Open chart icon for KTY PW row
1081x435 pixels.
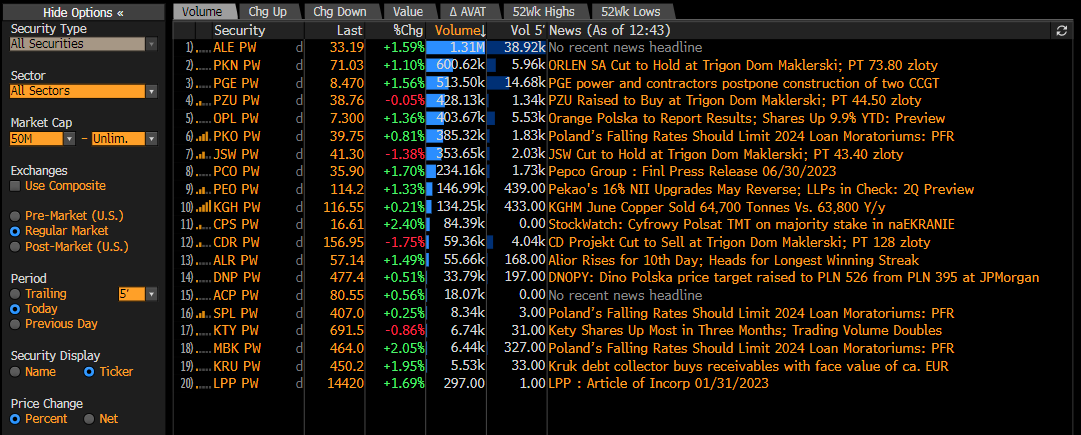(203, 331)
